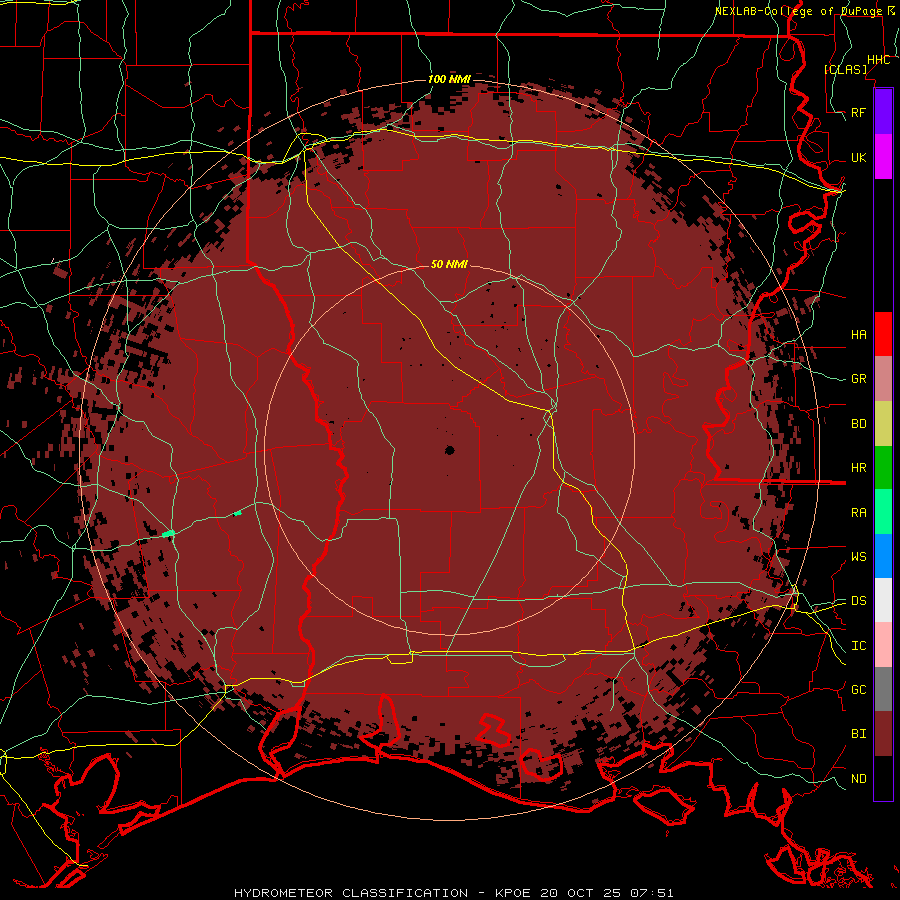Click the 'HHC' product code text
Image resolution: width=900 pixels, height=900 pixels.
click(x=878, y=60)
